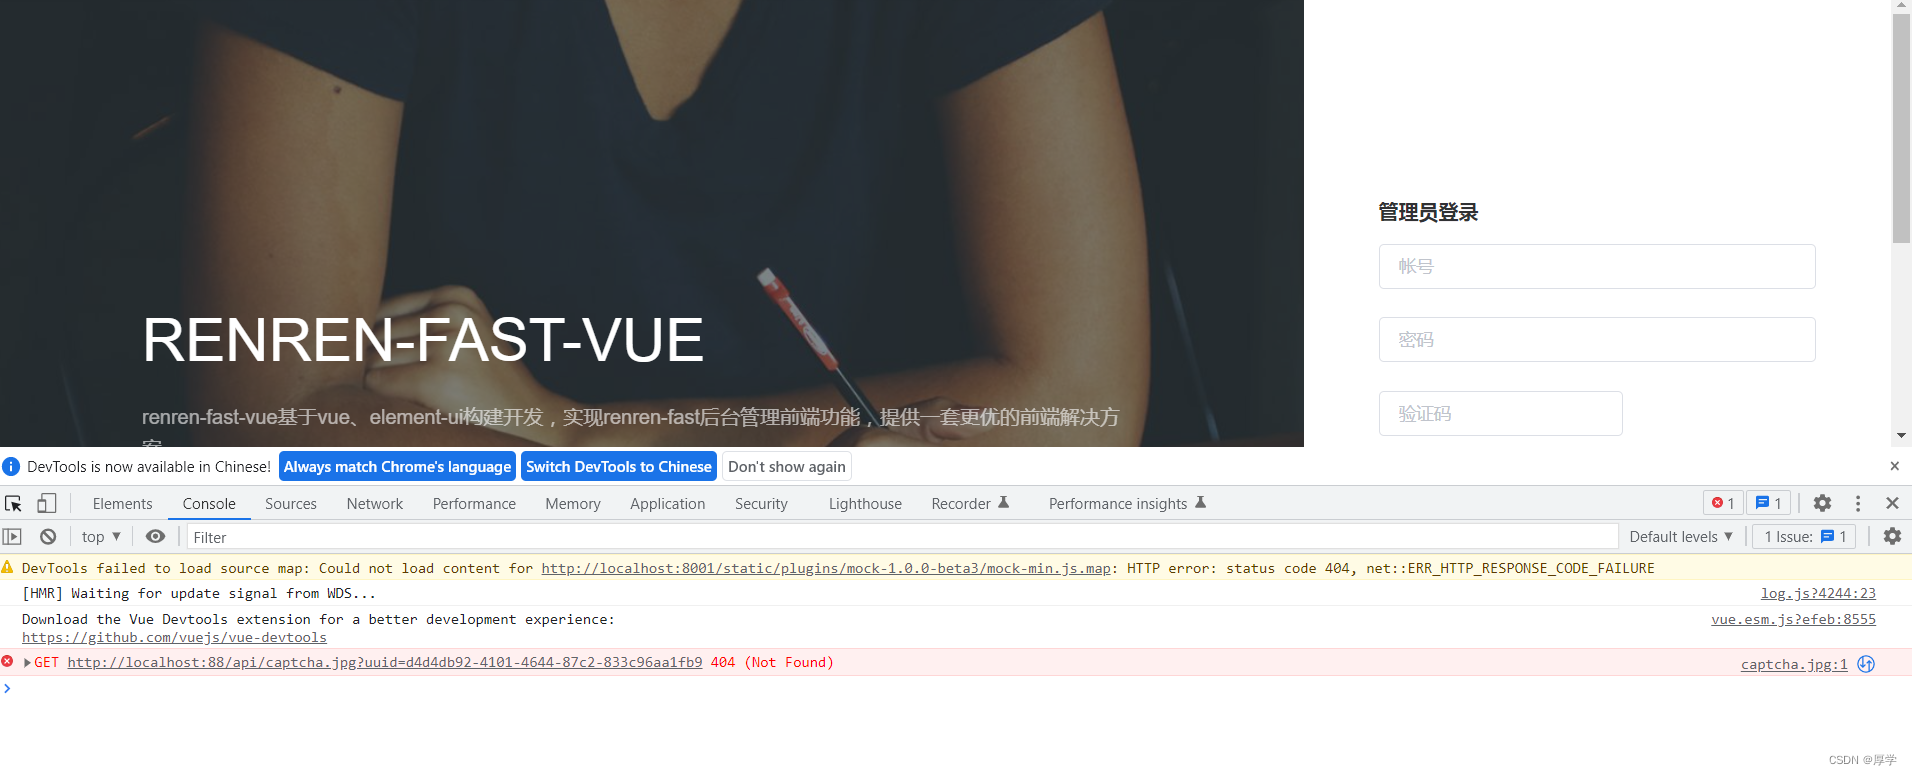Open the captcha.jpg request URL link

click(385, 662)
